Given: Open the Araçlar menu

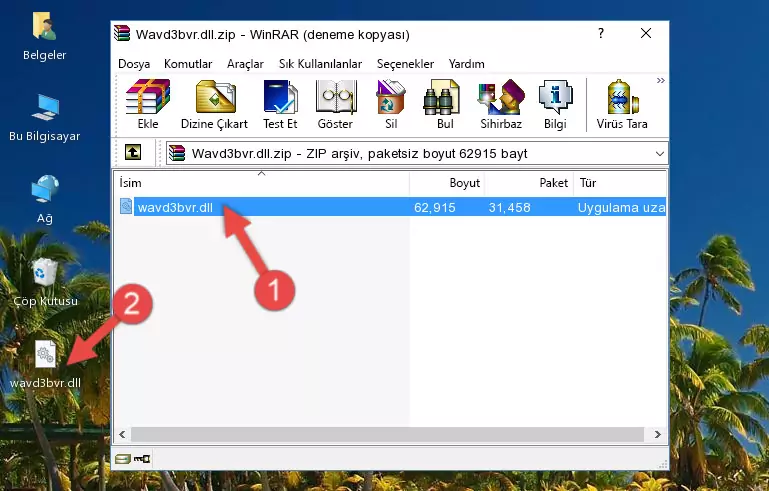Looking at the screenshot, I should click(245, 64).
